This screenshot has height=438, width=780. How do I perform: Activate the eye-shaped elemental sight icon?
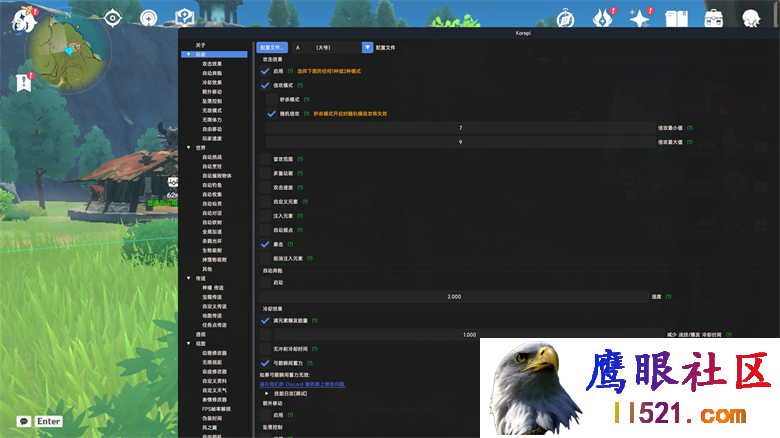coord(113,18)
